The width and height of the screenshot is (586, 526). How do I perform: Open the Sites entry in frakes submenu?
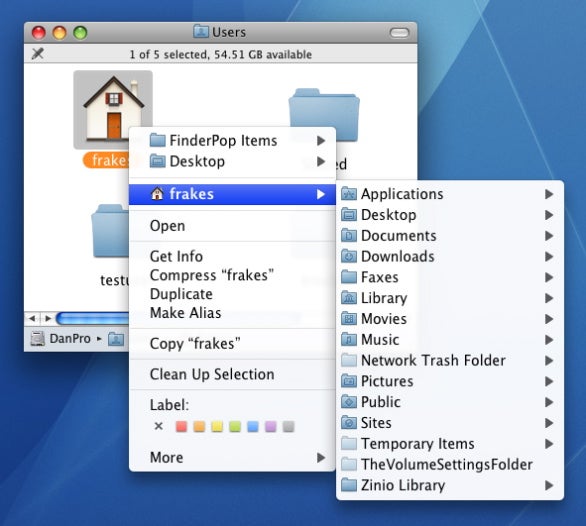point(450,423)
